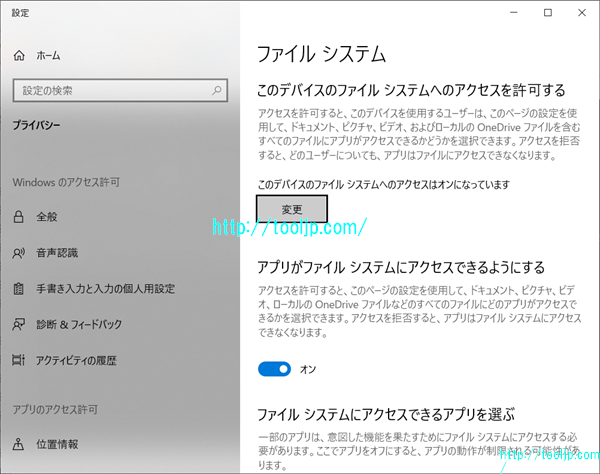Image resolution: width=600 pixels, height=474 pixels.
Task: Click the オン label beside toggle
Action: (308, 369)
